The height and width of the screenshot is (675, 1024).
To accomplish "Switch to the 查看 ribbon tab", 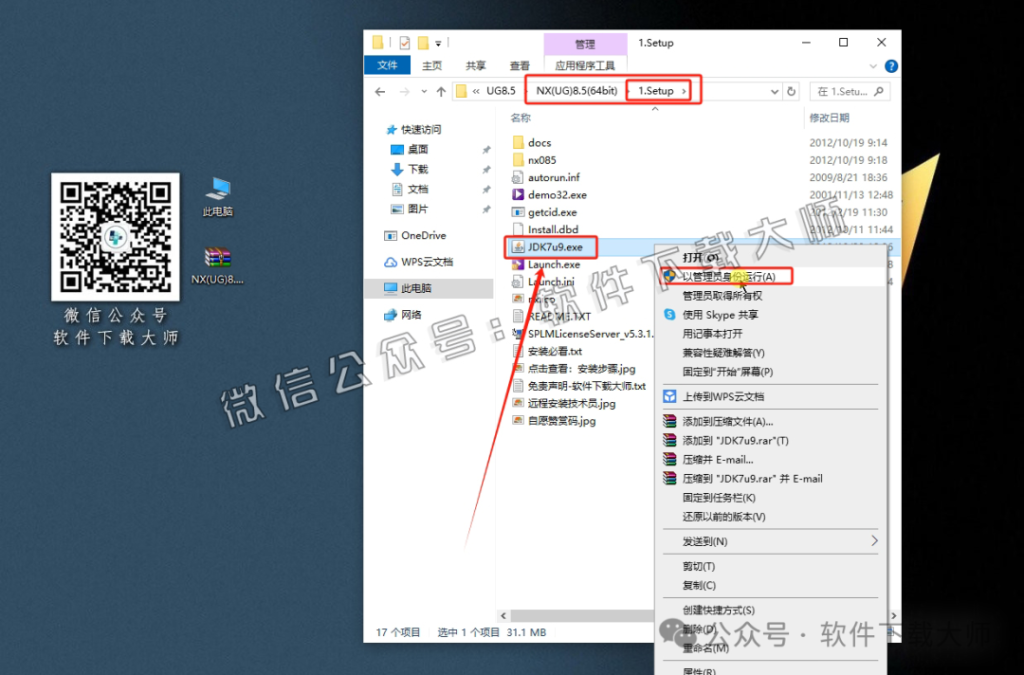I will pos(519,66).
